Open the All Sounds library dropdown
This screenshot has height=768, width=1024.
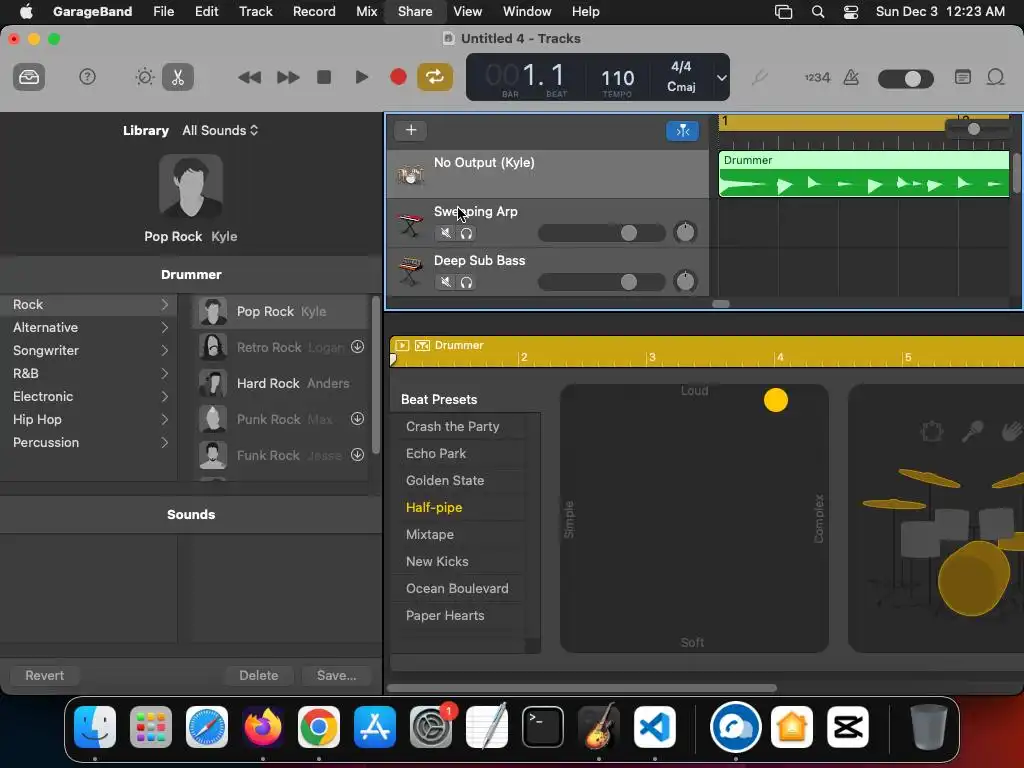pyautogui.click(x=220, y=131)
